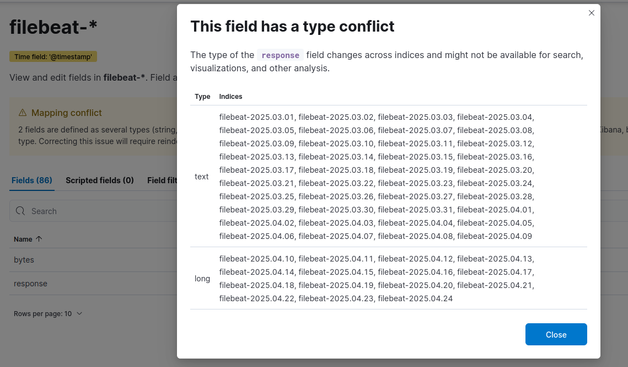Viewport: 628px width, 367px height.
Task: Click the long type row cell
Action: 202,278
